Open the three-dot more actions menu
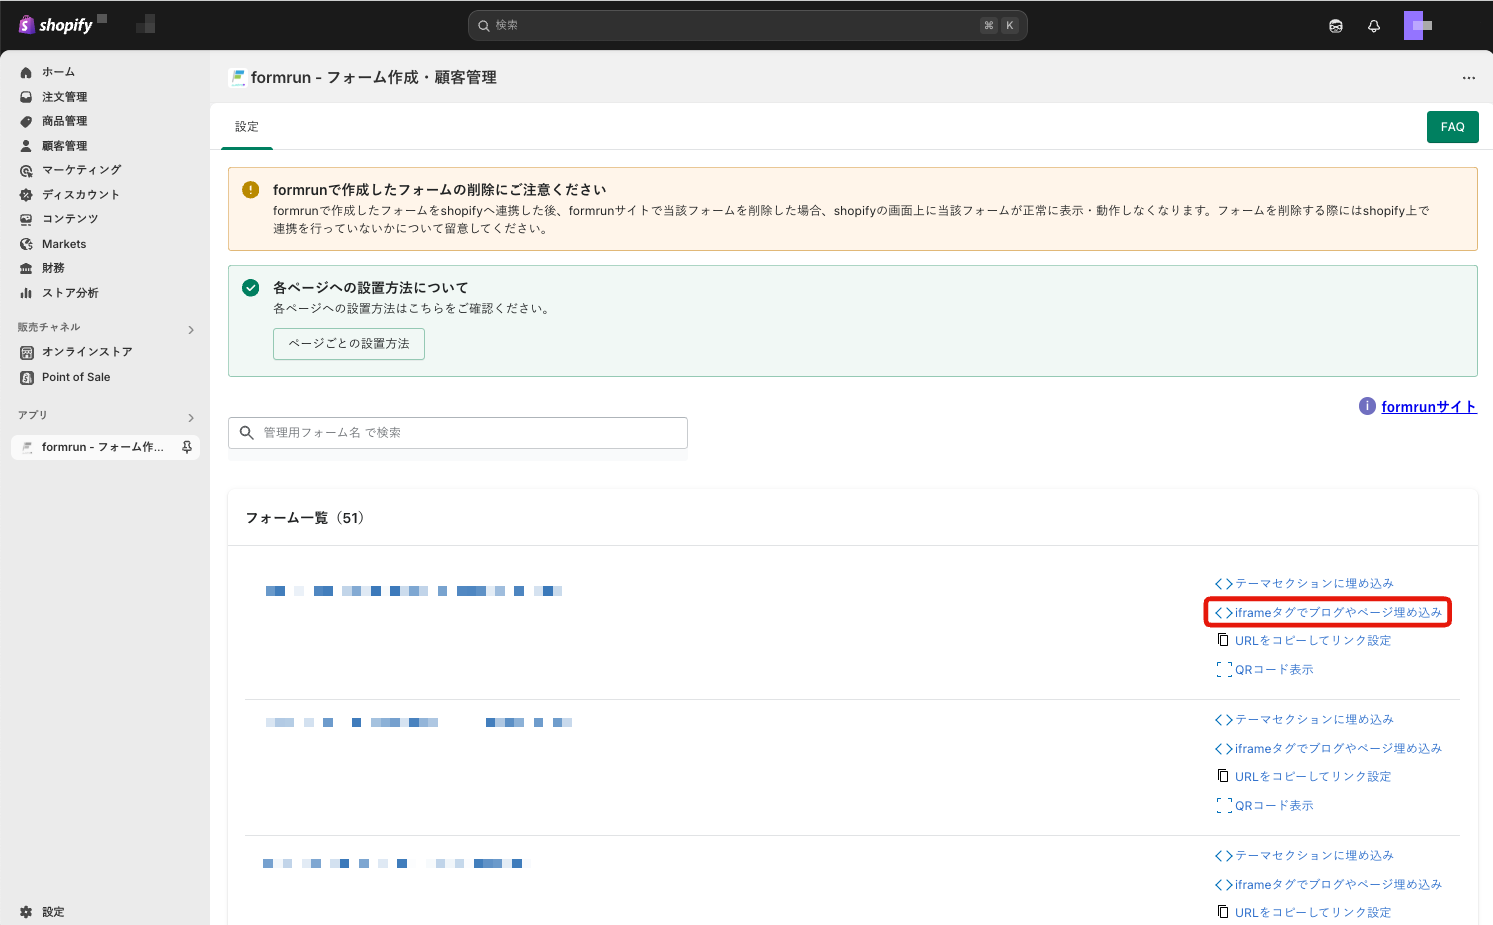The image size is (1493, 925). coord(1468,77)
